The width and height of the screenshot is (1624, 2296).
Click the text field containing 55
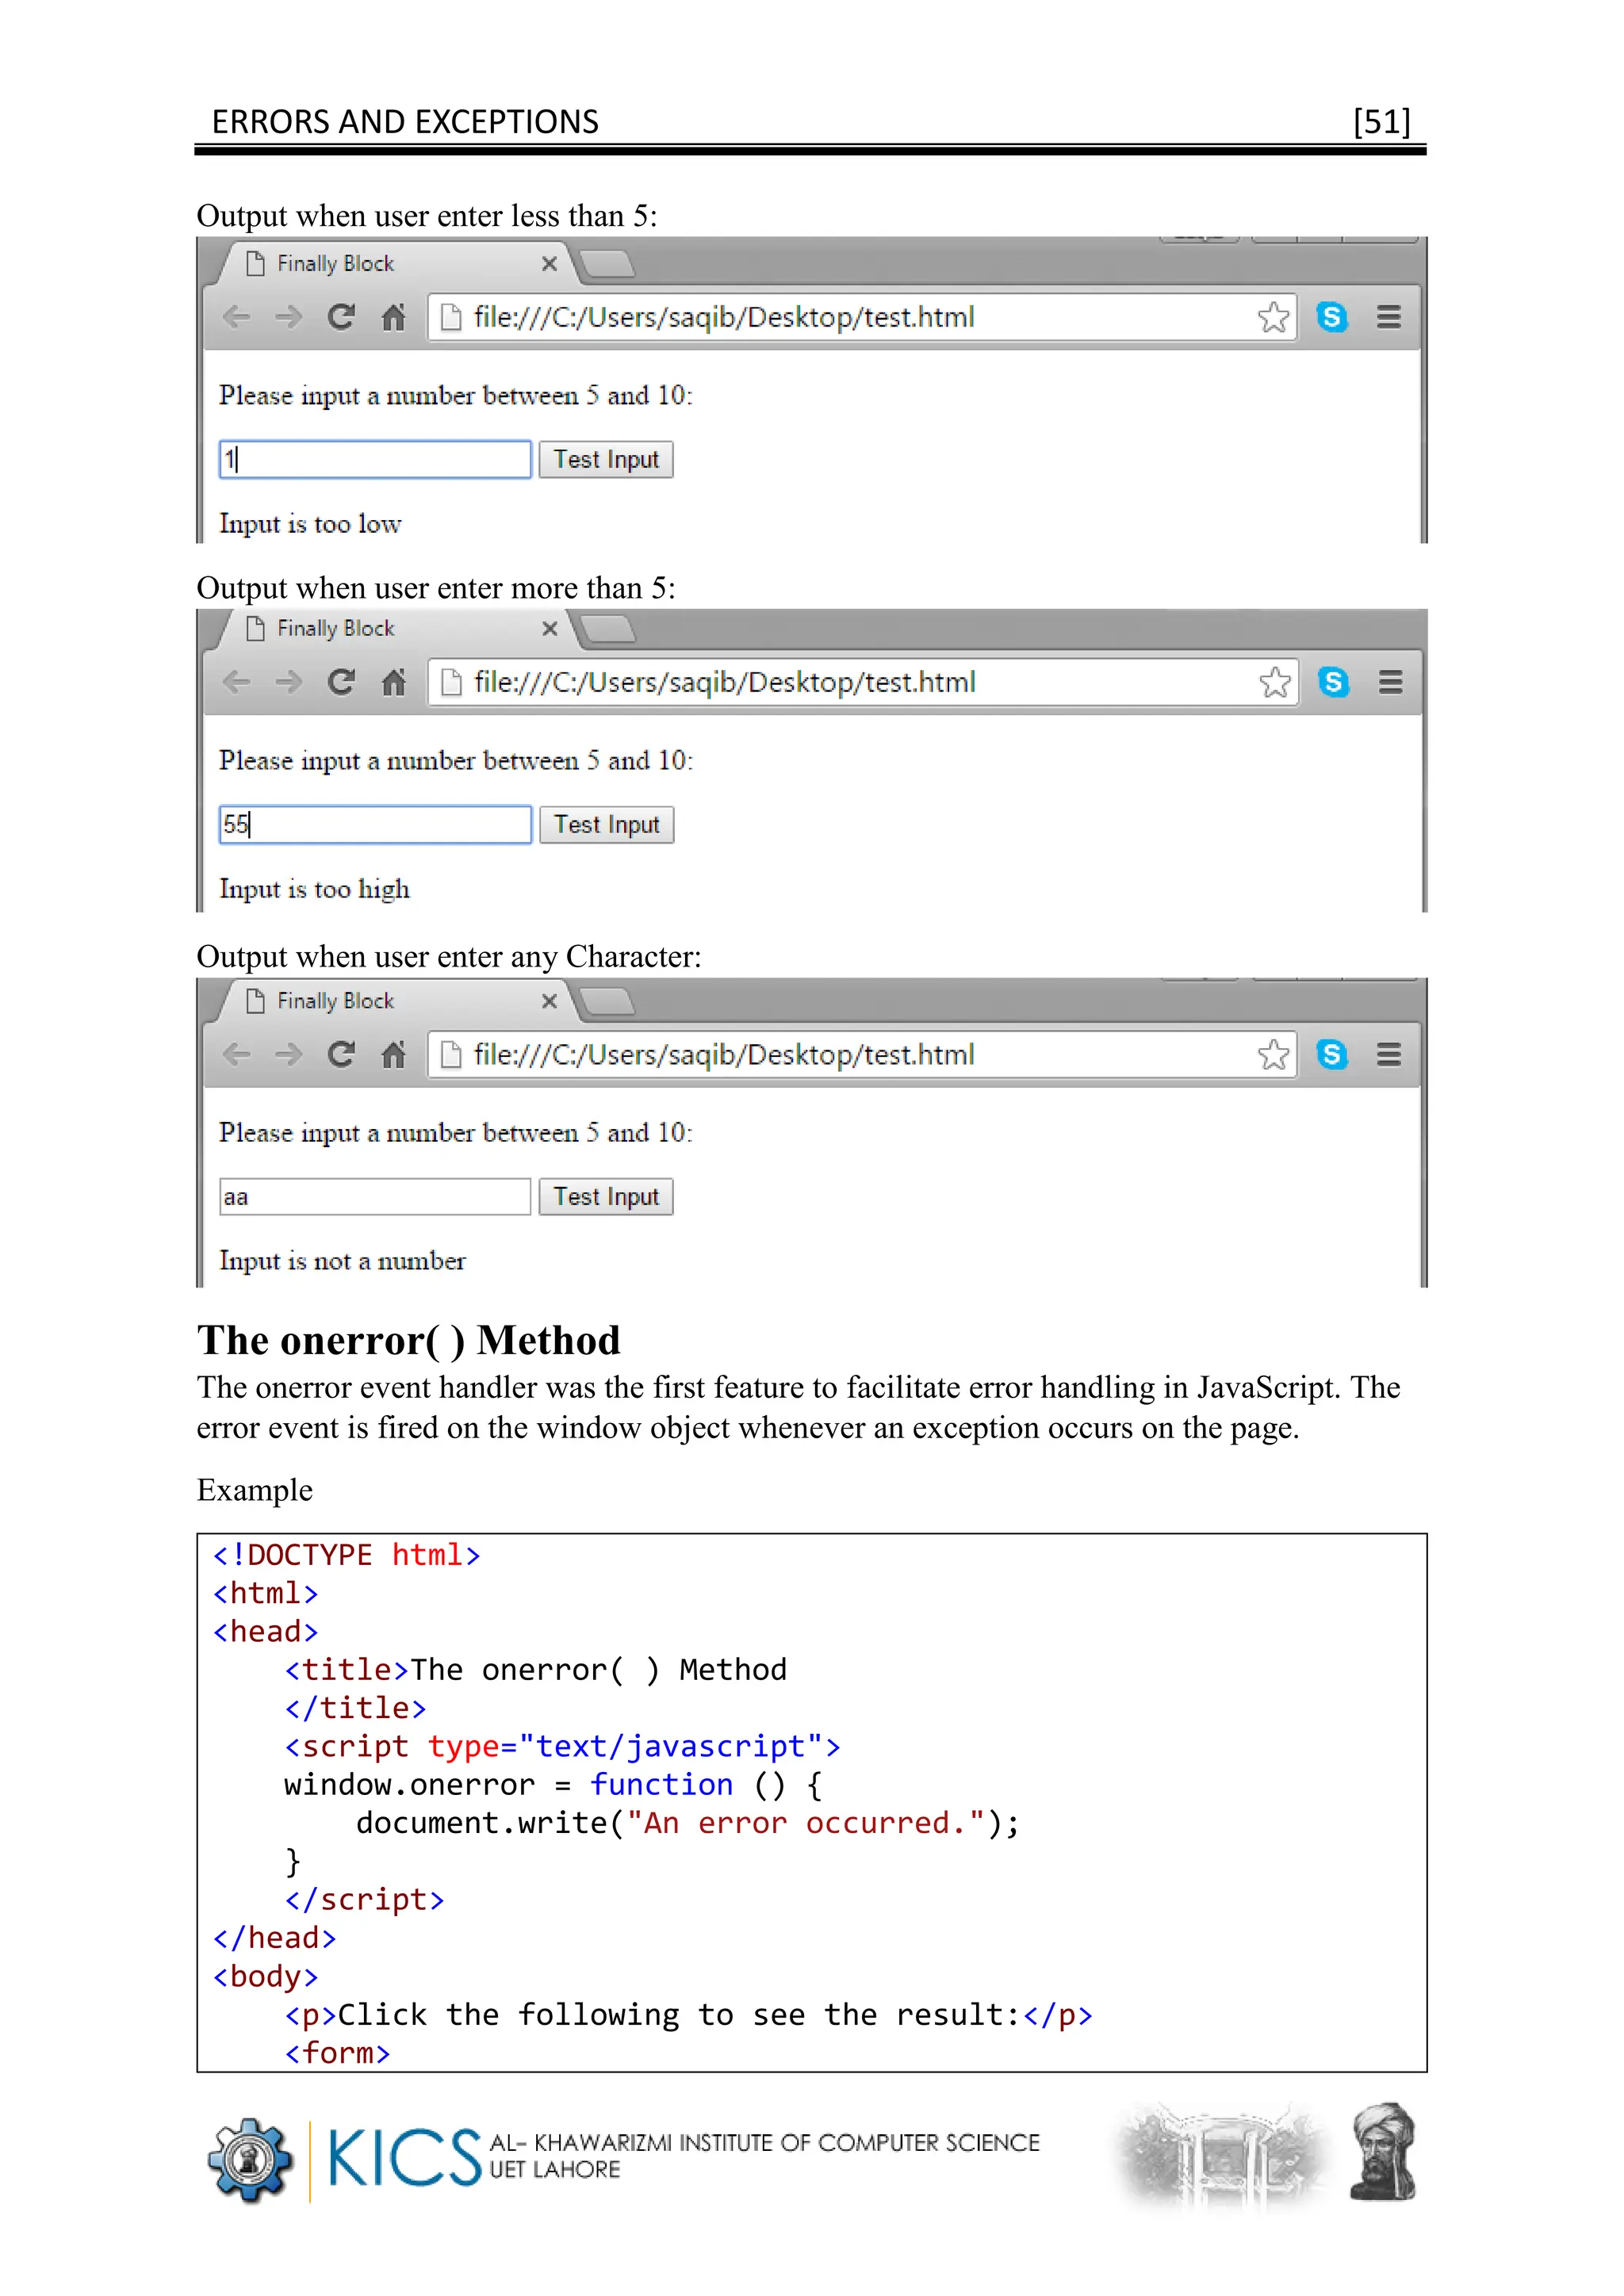[375, 825]
